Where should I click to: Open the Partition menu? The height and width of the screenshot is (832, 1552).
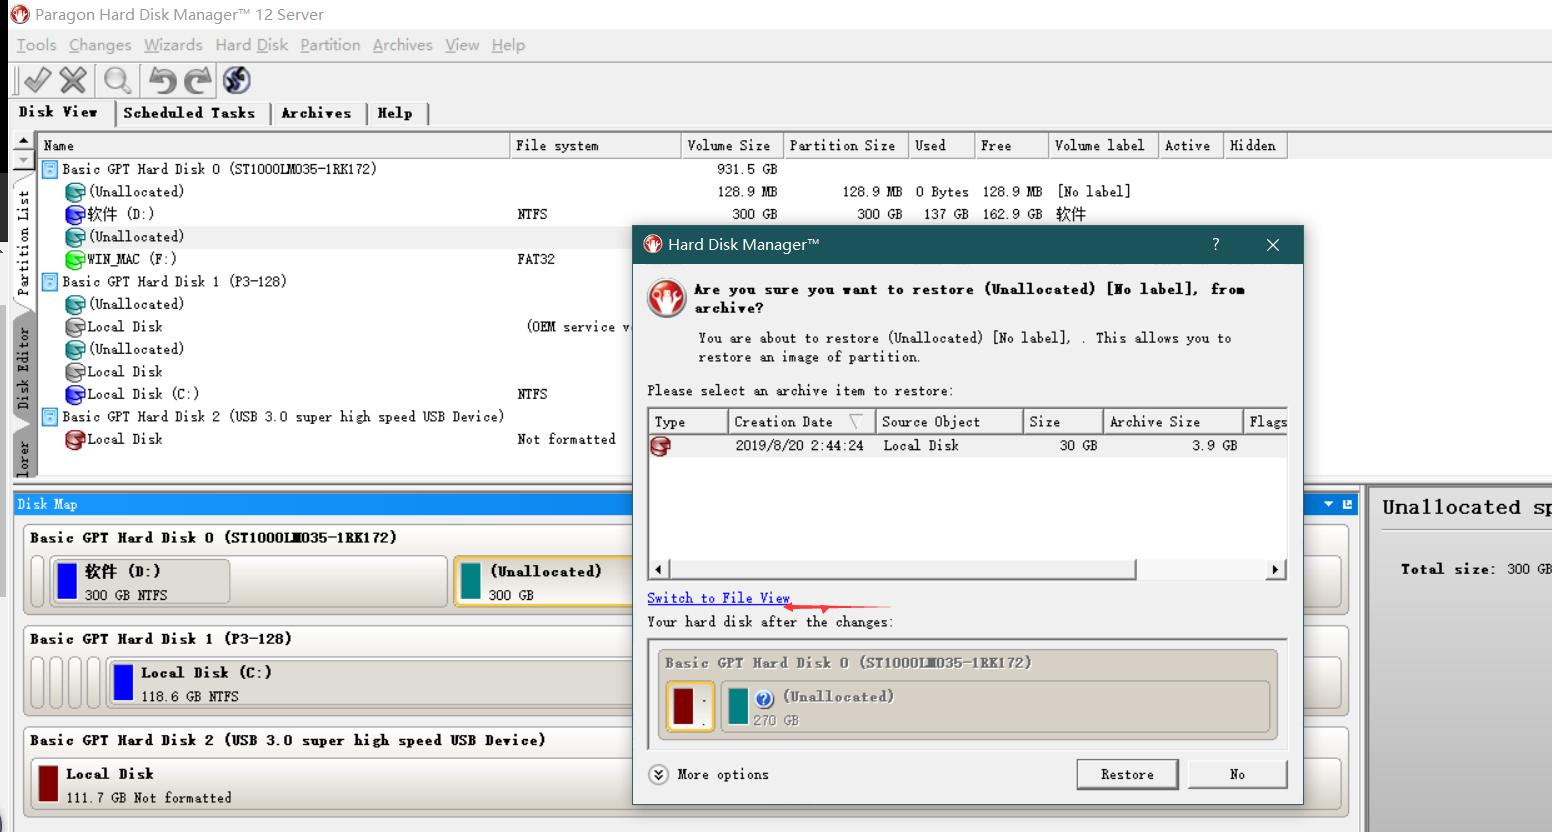[x=330, y=45]
